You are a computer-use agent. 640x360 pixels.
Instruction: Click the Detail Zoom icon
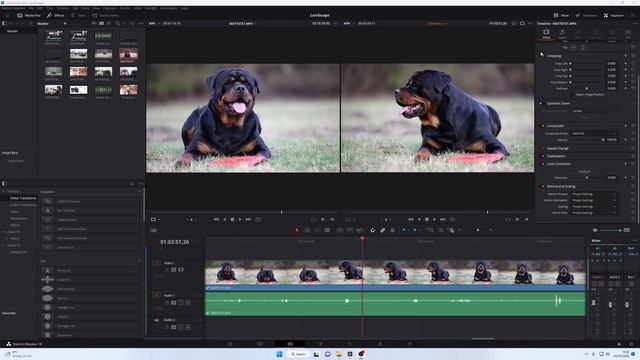click(x=440, y=230)
